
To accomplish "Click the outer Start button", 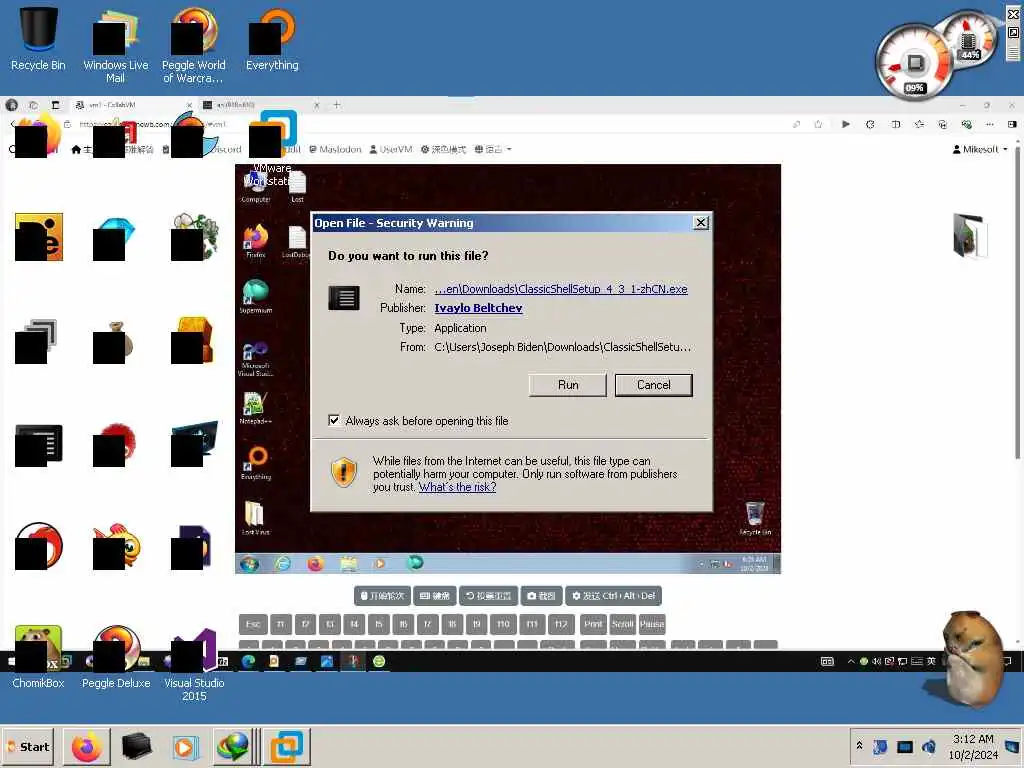I will tap(29, 746).
